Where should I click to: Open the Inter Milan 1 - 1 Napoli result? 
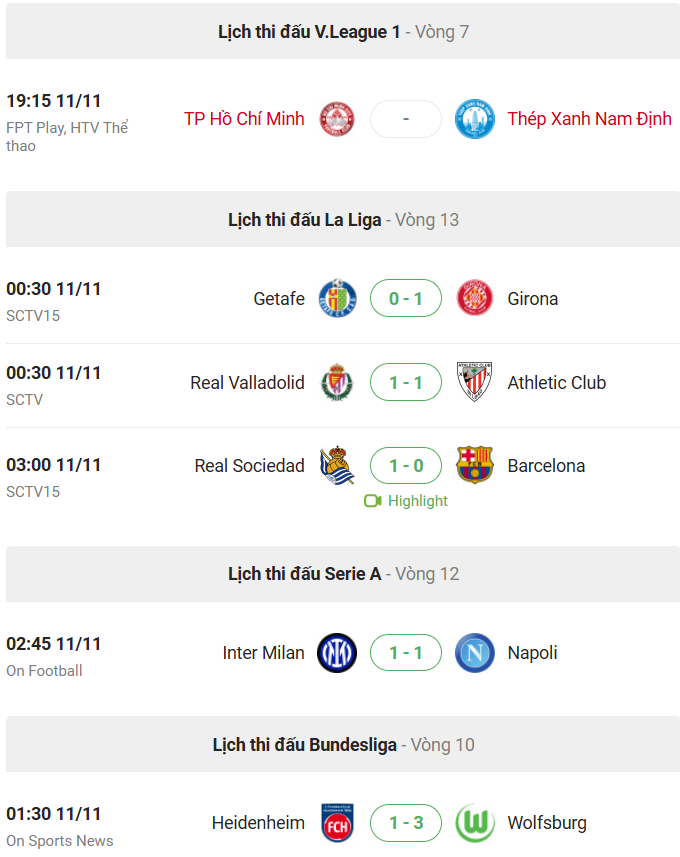[406, 653]
